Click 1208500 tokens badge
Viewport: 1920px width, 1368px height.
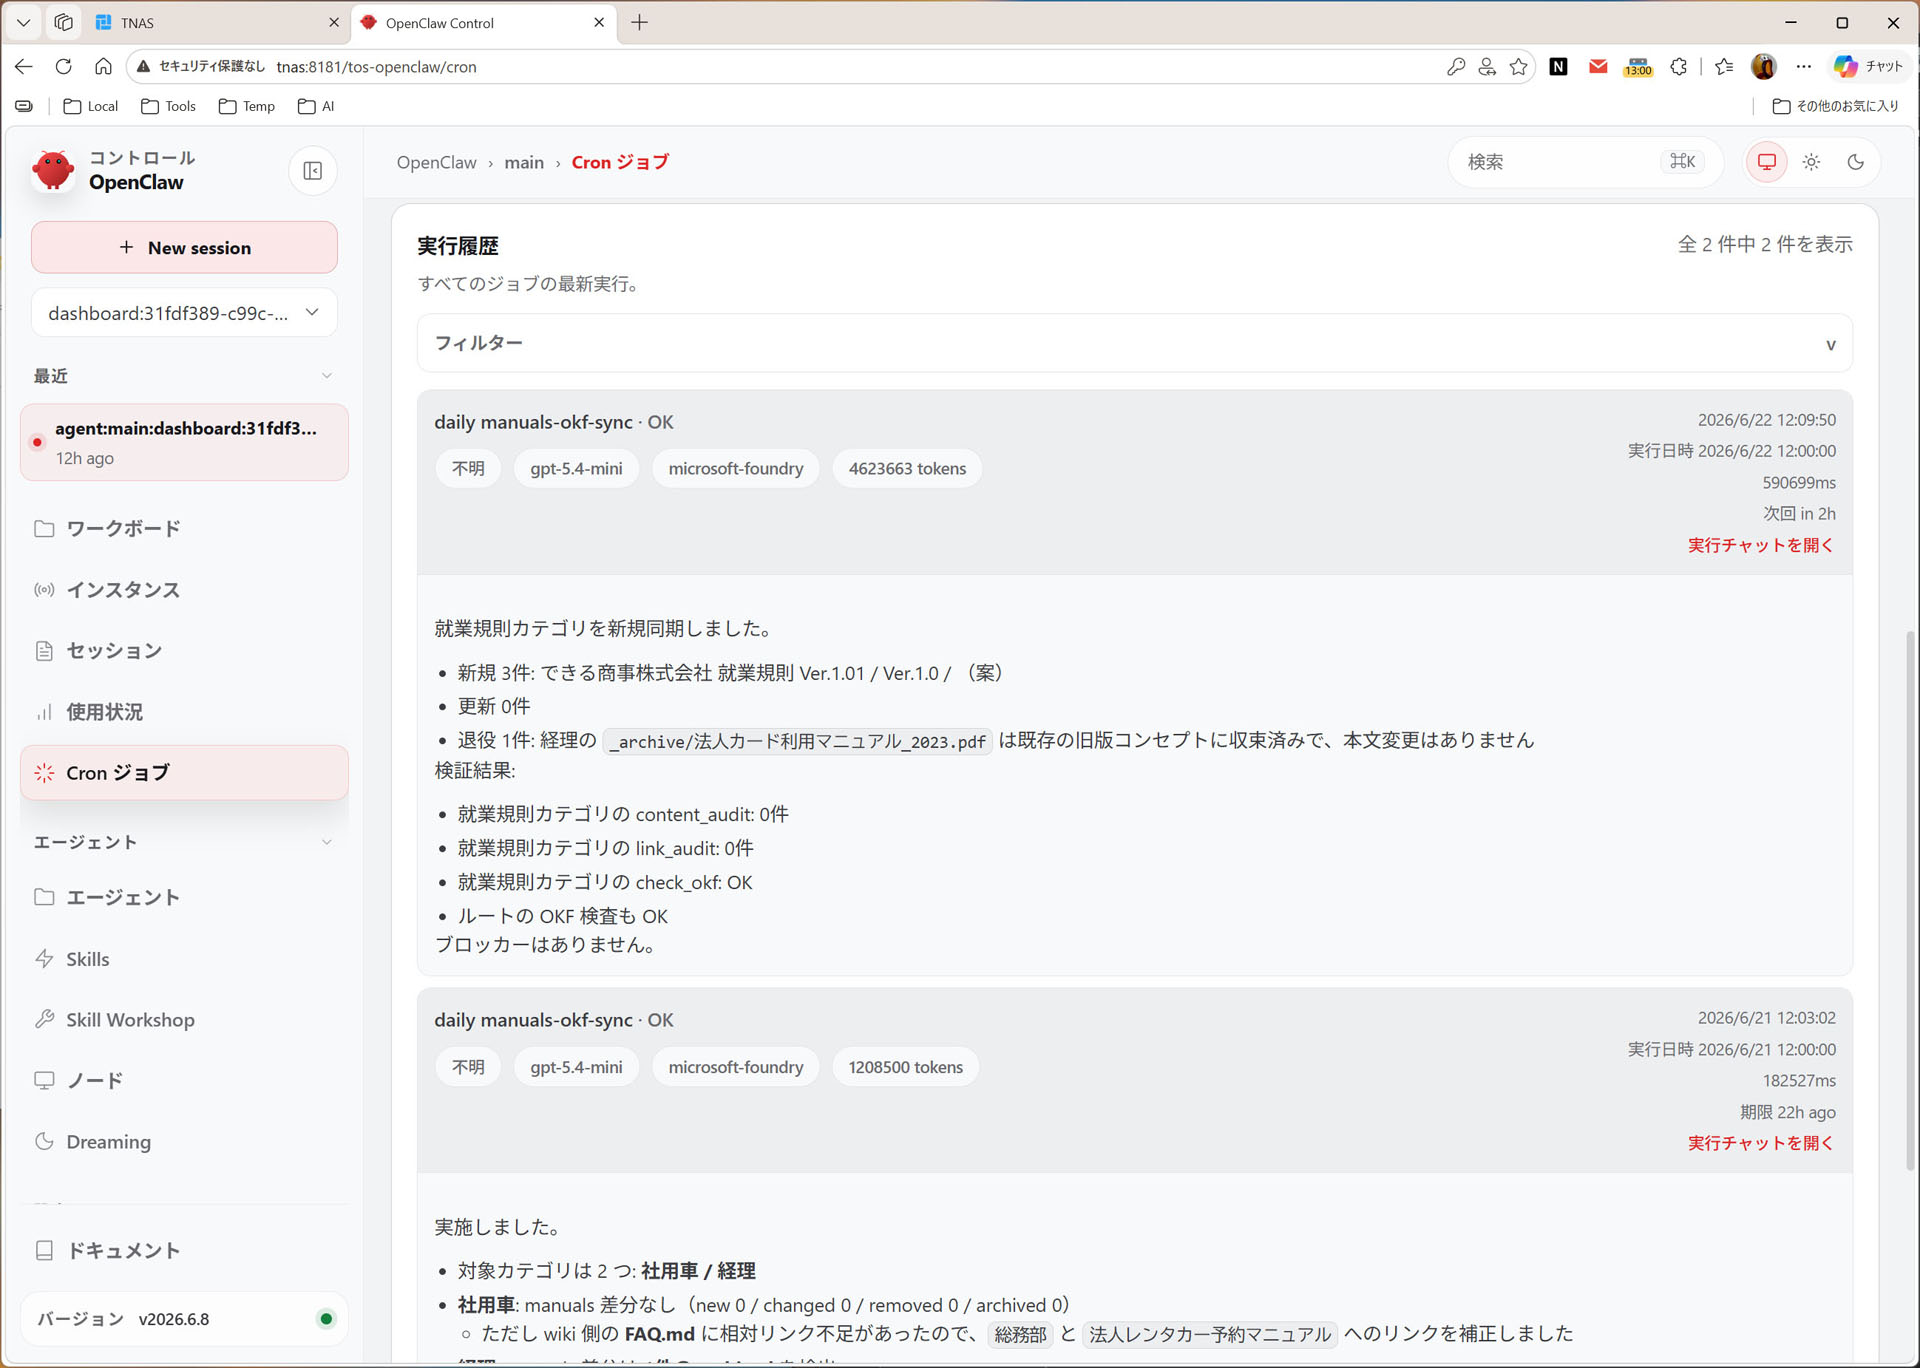(x=905, y=1067)
